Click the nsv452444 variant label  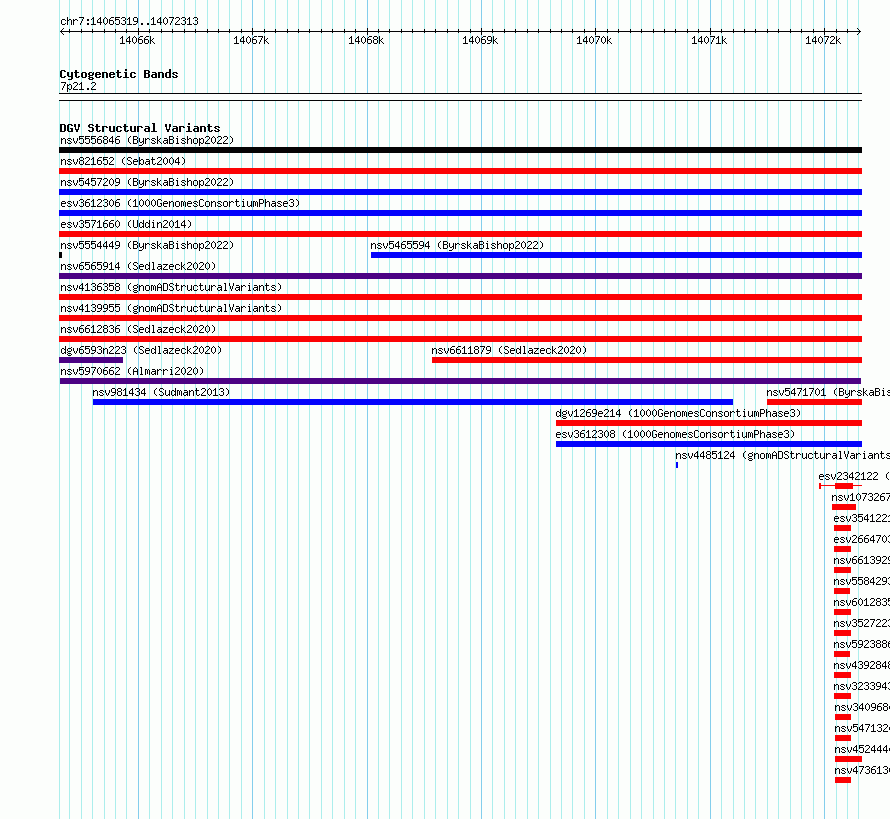pyautogui.click(x=862, y=749)
